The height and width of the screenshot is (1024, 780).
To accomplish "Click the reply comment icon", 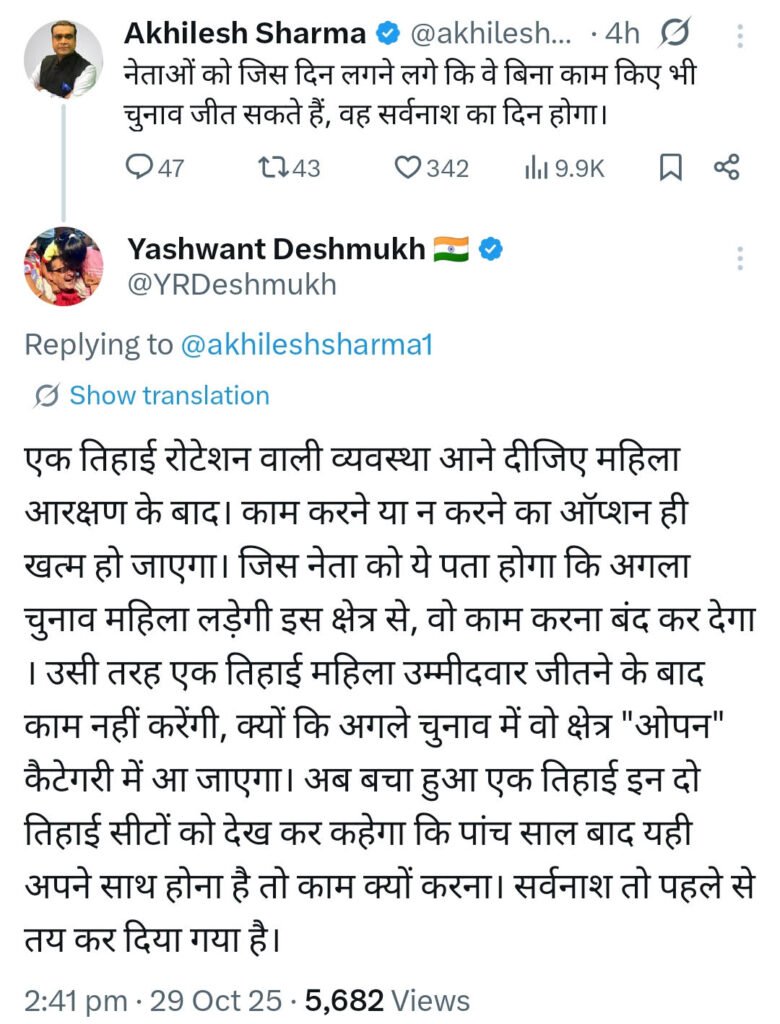I will click(139, 168).
